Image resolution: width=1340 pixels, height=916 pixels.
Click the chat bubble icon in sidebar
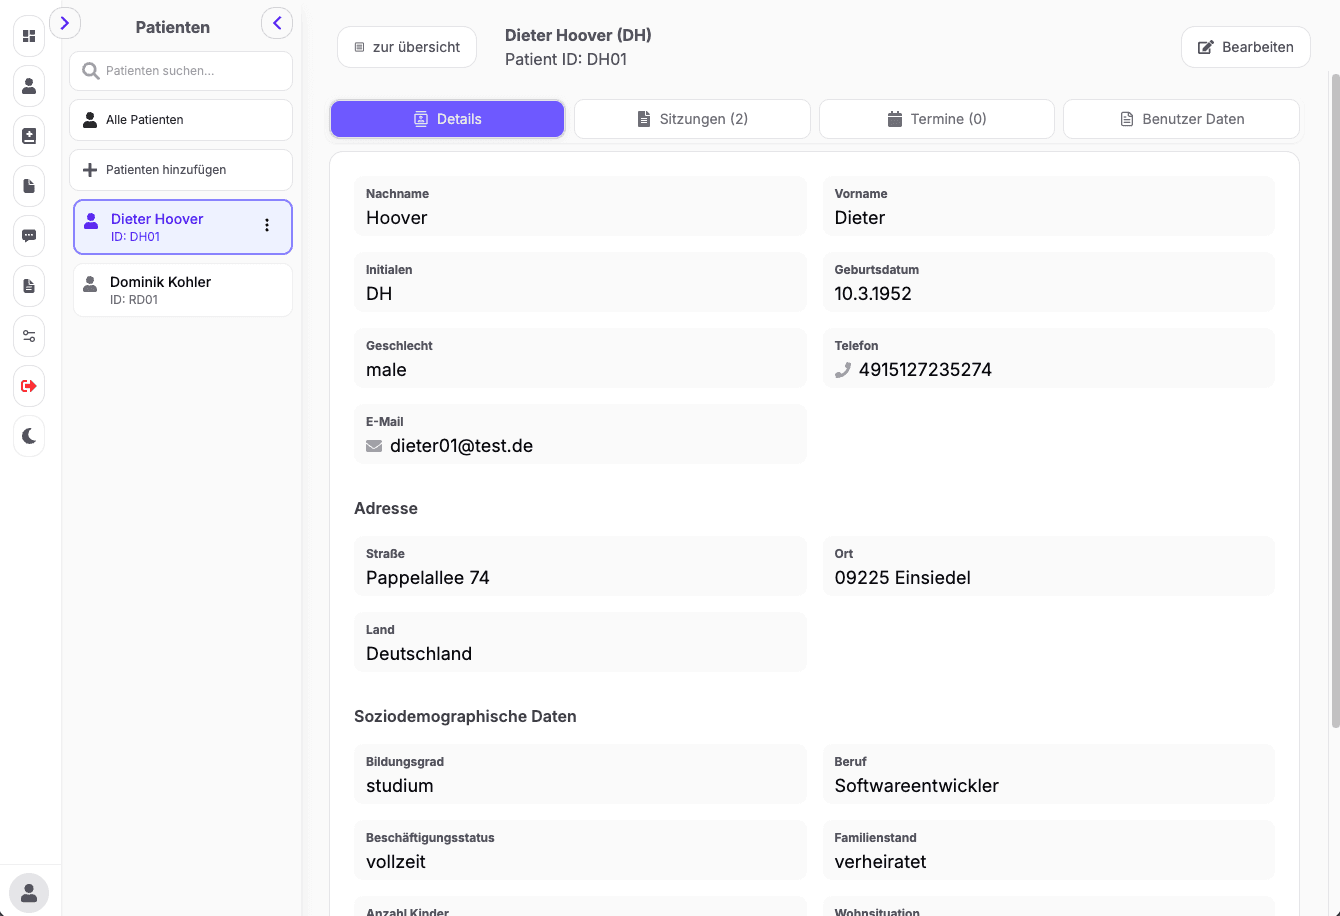click(x=29, y=236)
